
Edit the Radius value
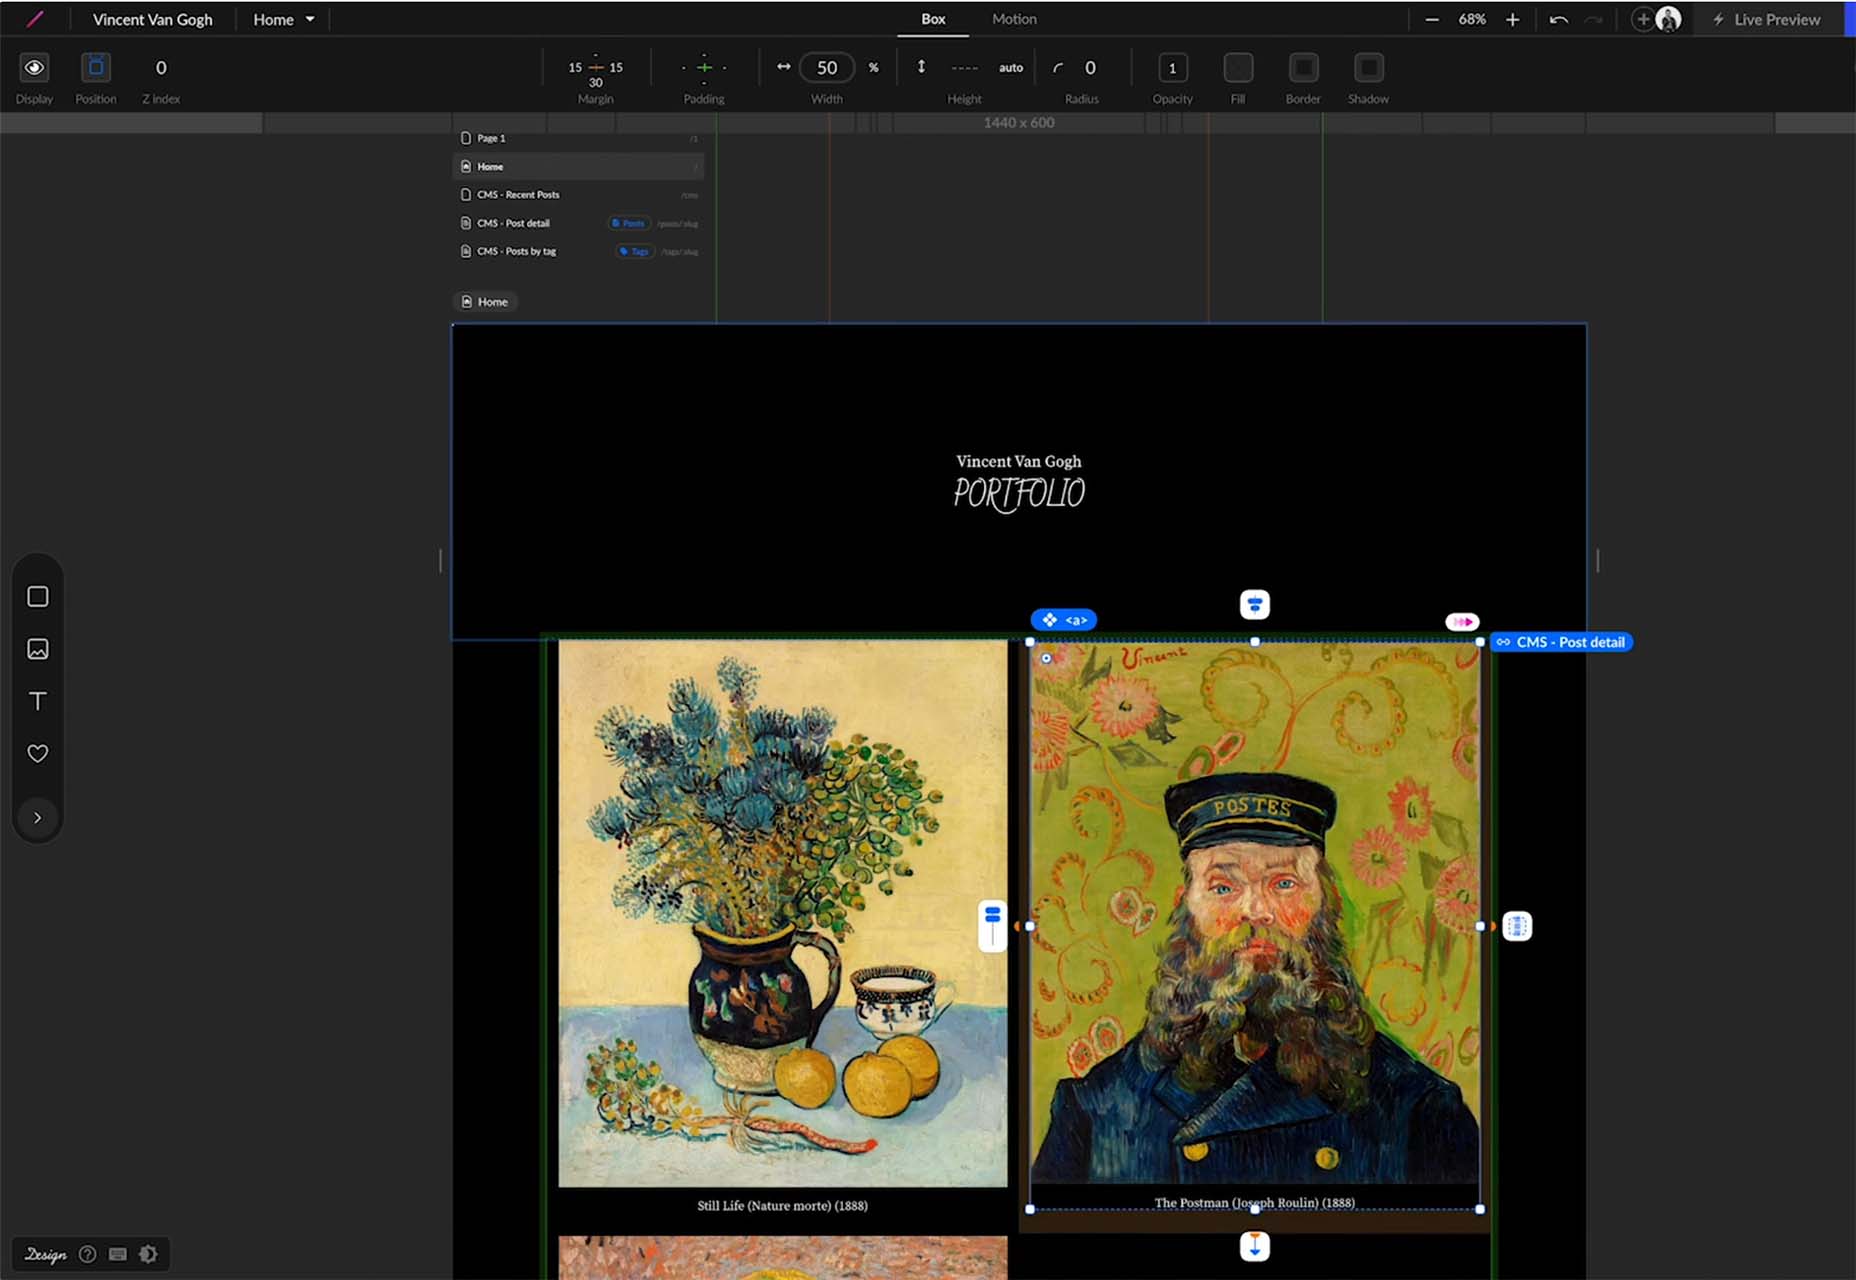click(x=1090, y=68)
